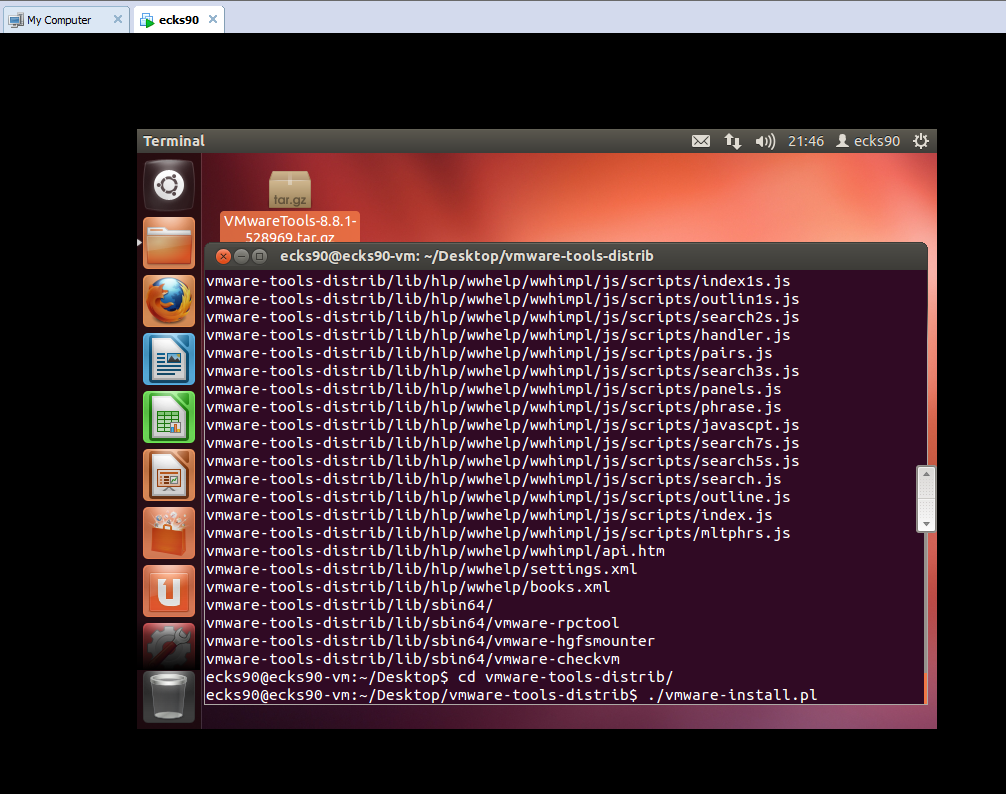Click the scripts/index.js output line
Screen dimensions: 1006x794
489,516
